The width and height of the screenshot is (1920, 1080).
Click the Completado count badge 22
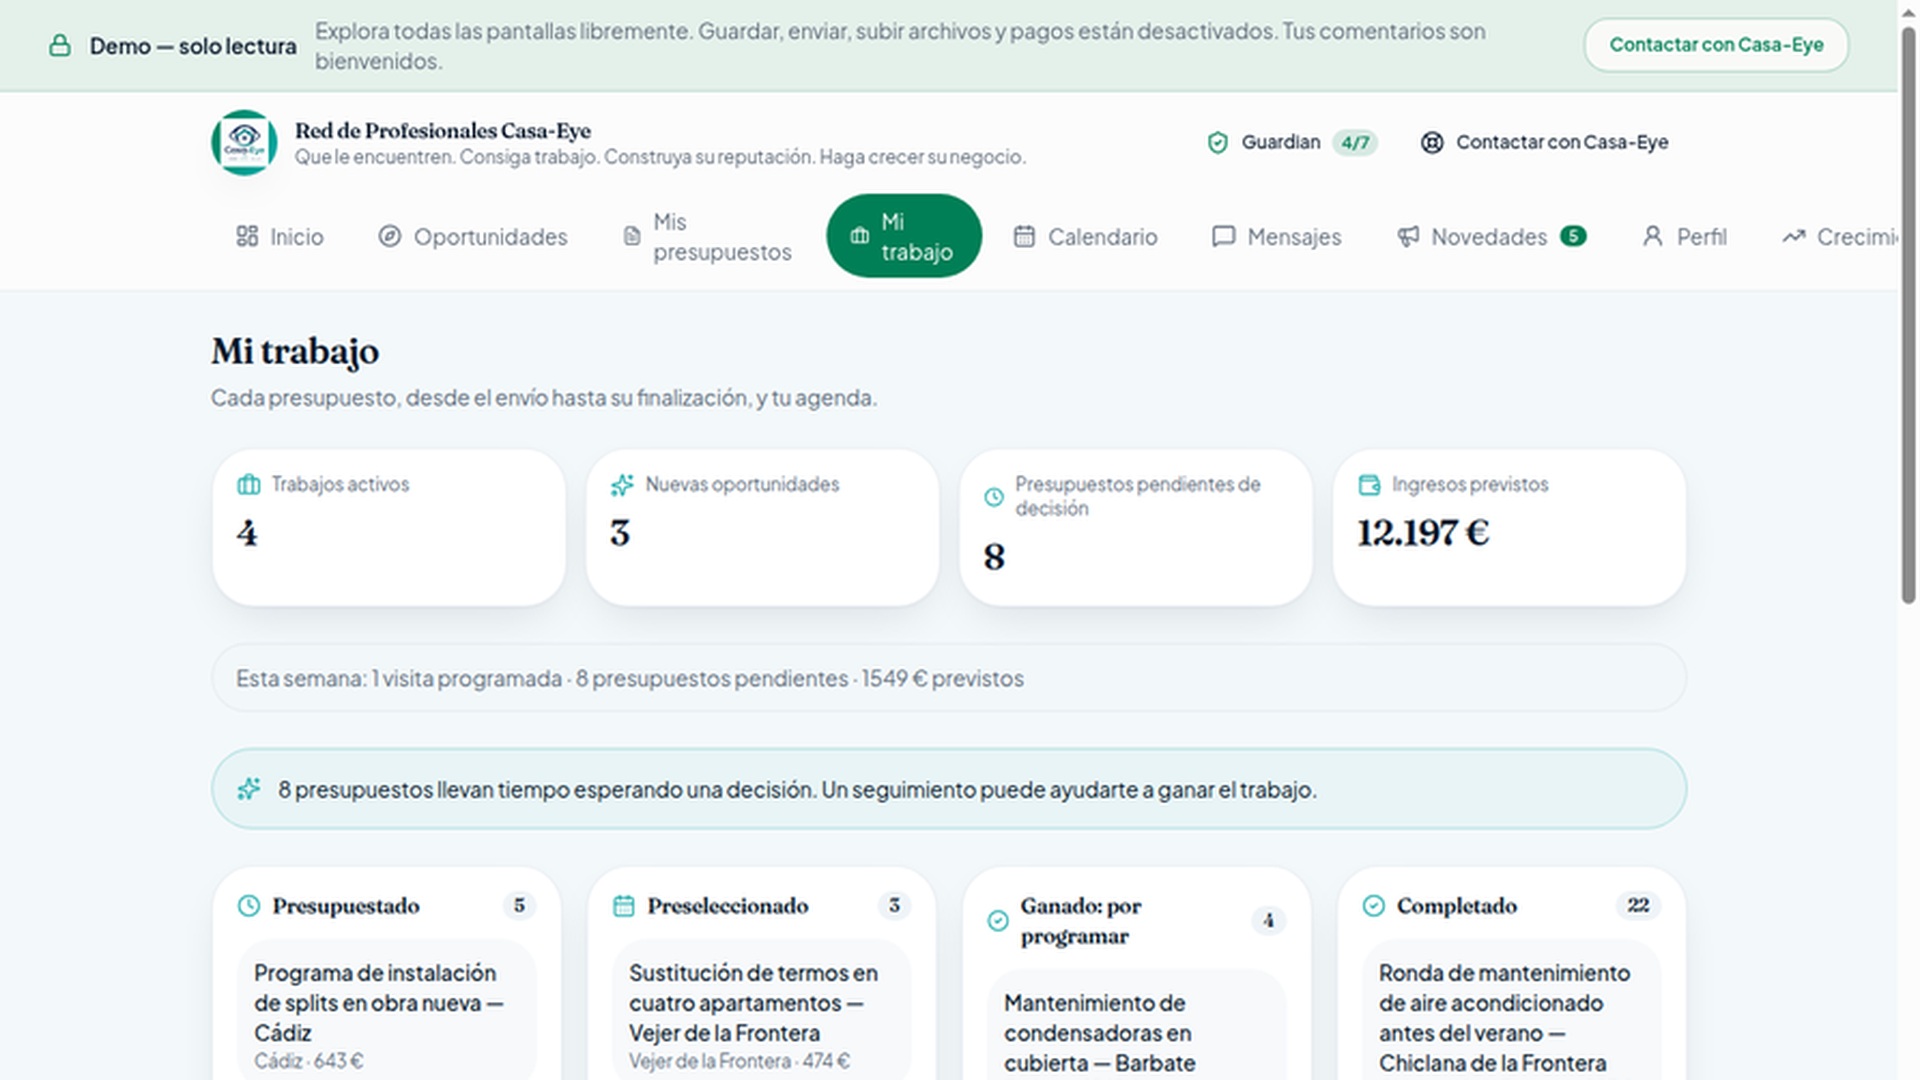(x=1638, y=906)
